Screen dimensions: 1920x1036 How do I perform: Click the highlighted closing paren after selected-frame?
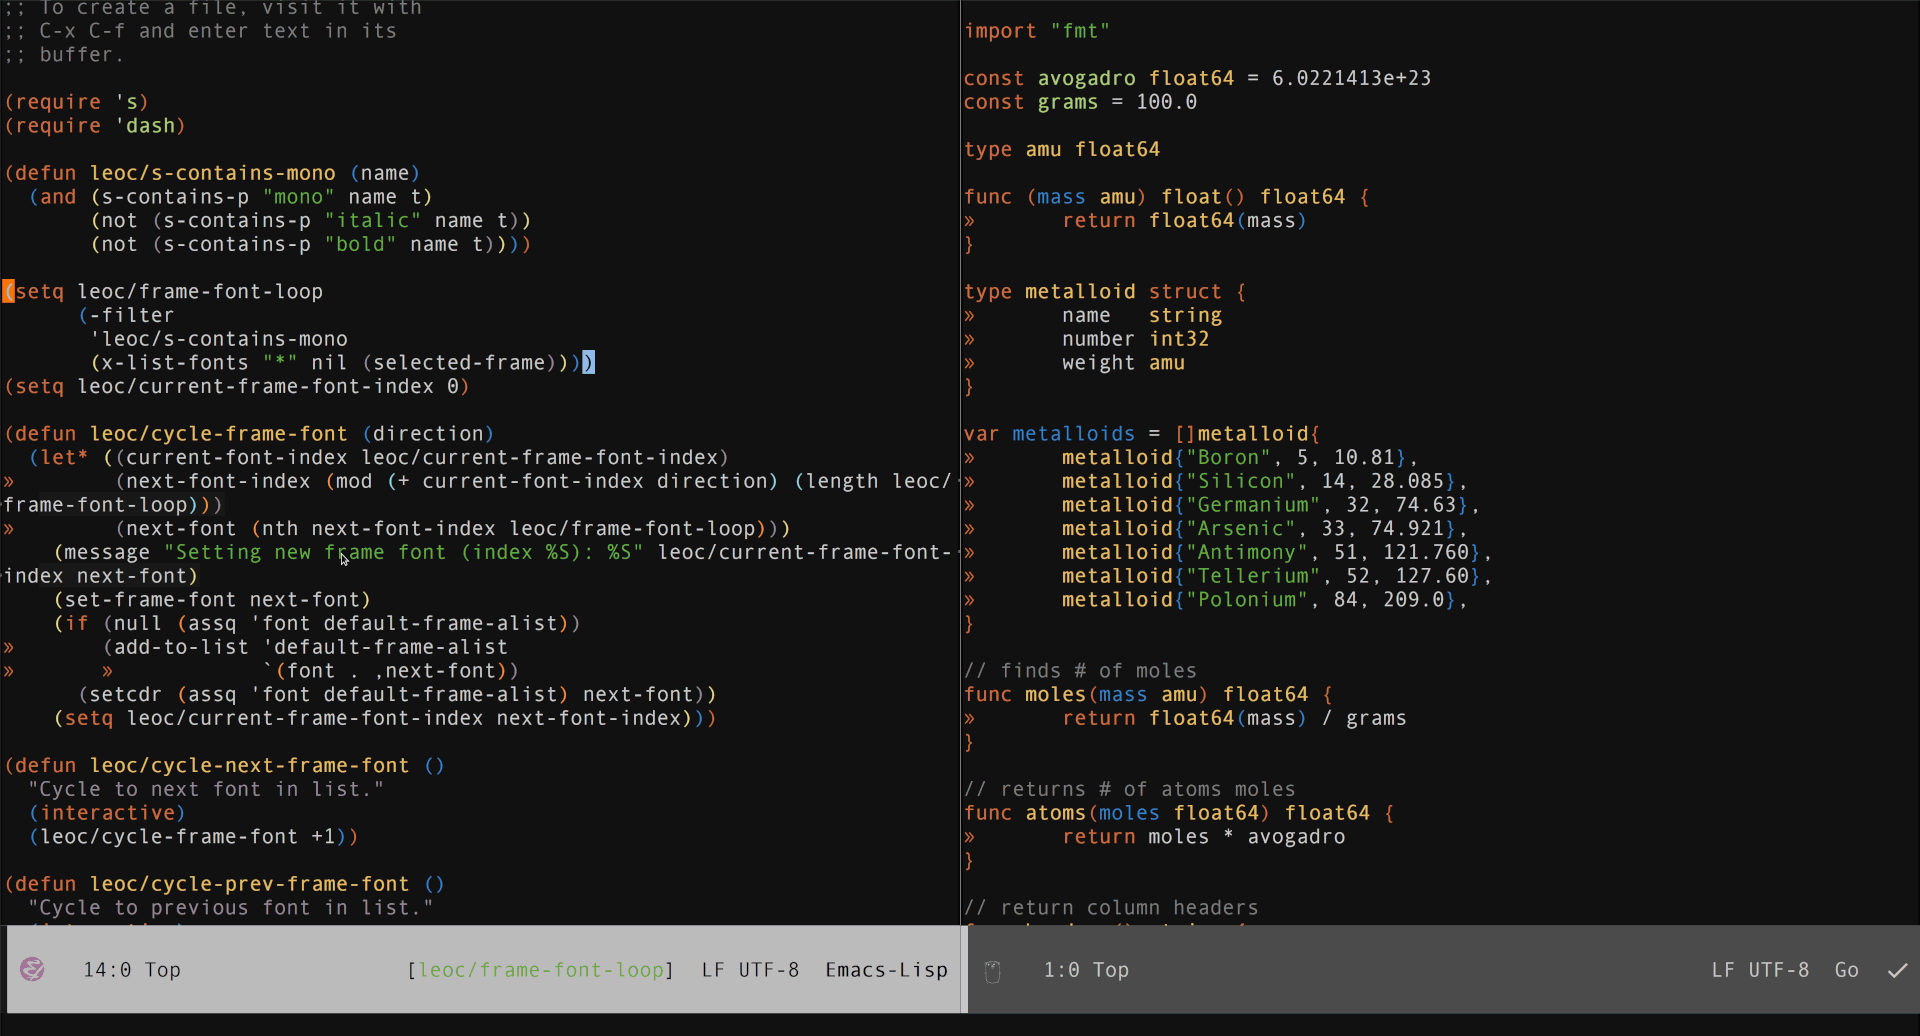588,362
